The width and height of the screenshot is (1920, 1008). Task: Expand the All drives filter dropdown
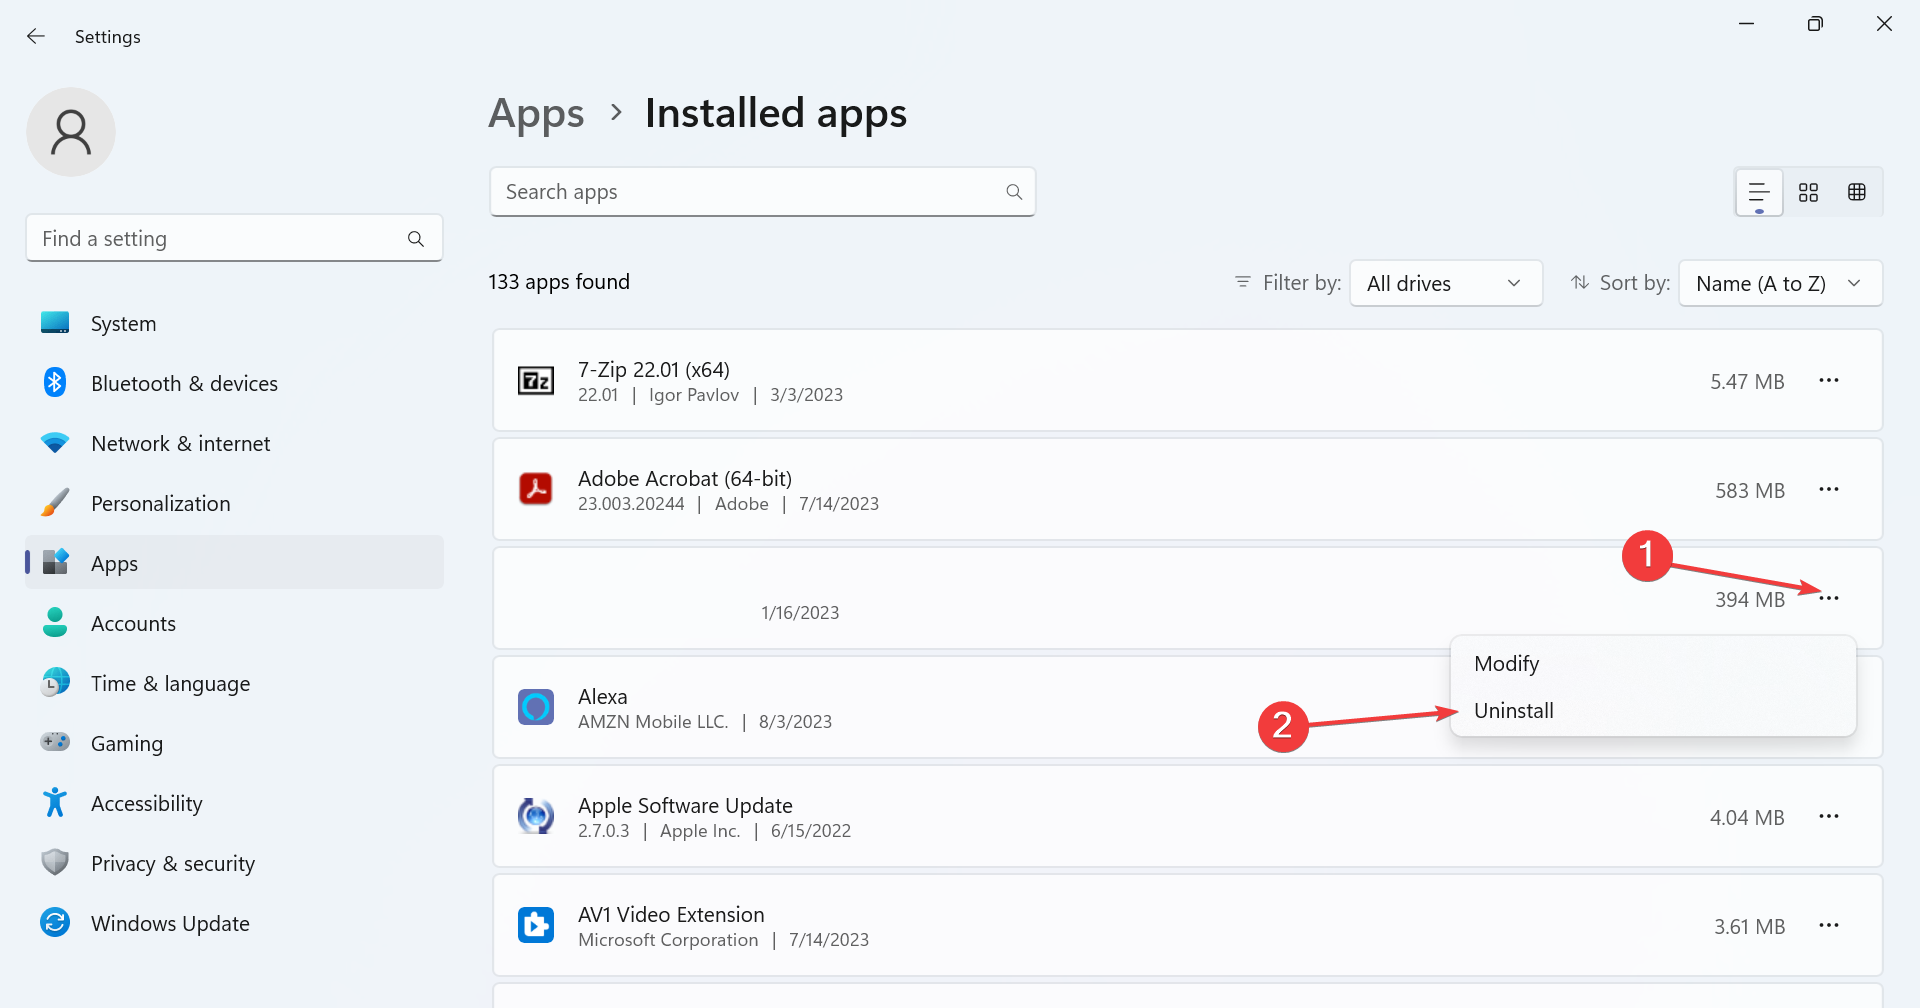[1445, 283]
